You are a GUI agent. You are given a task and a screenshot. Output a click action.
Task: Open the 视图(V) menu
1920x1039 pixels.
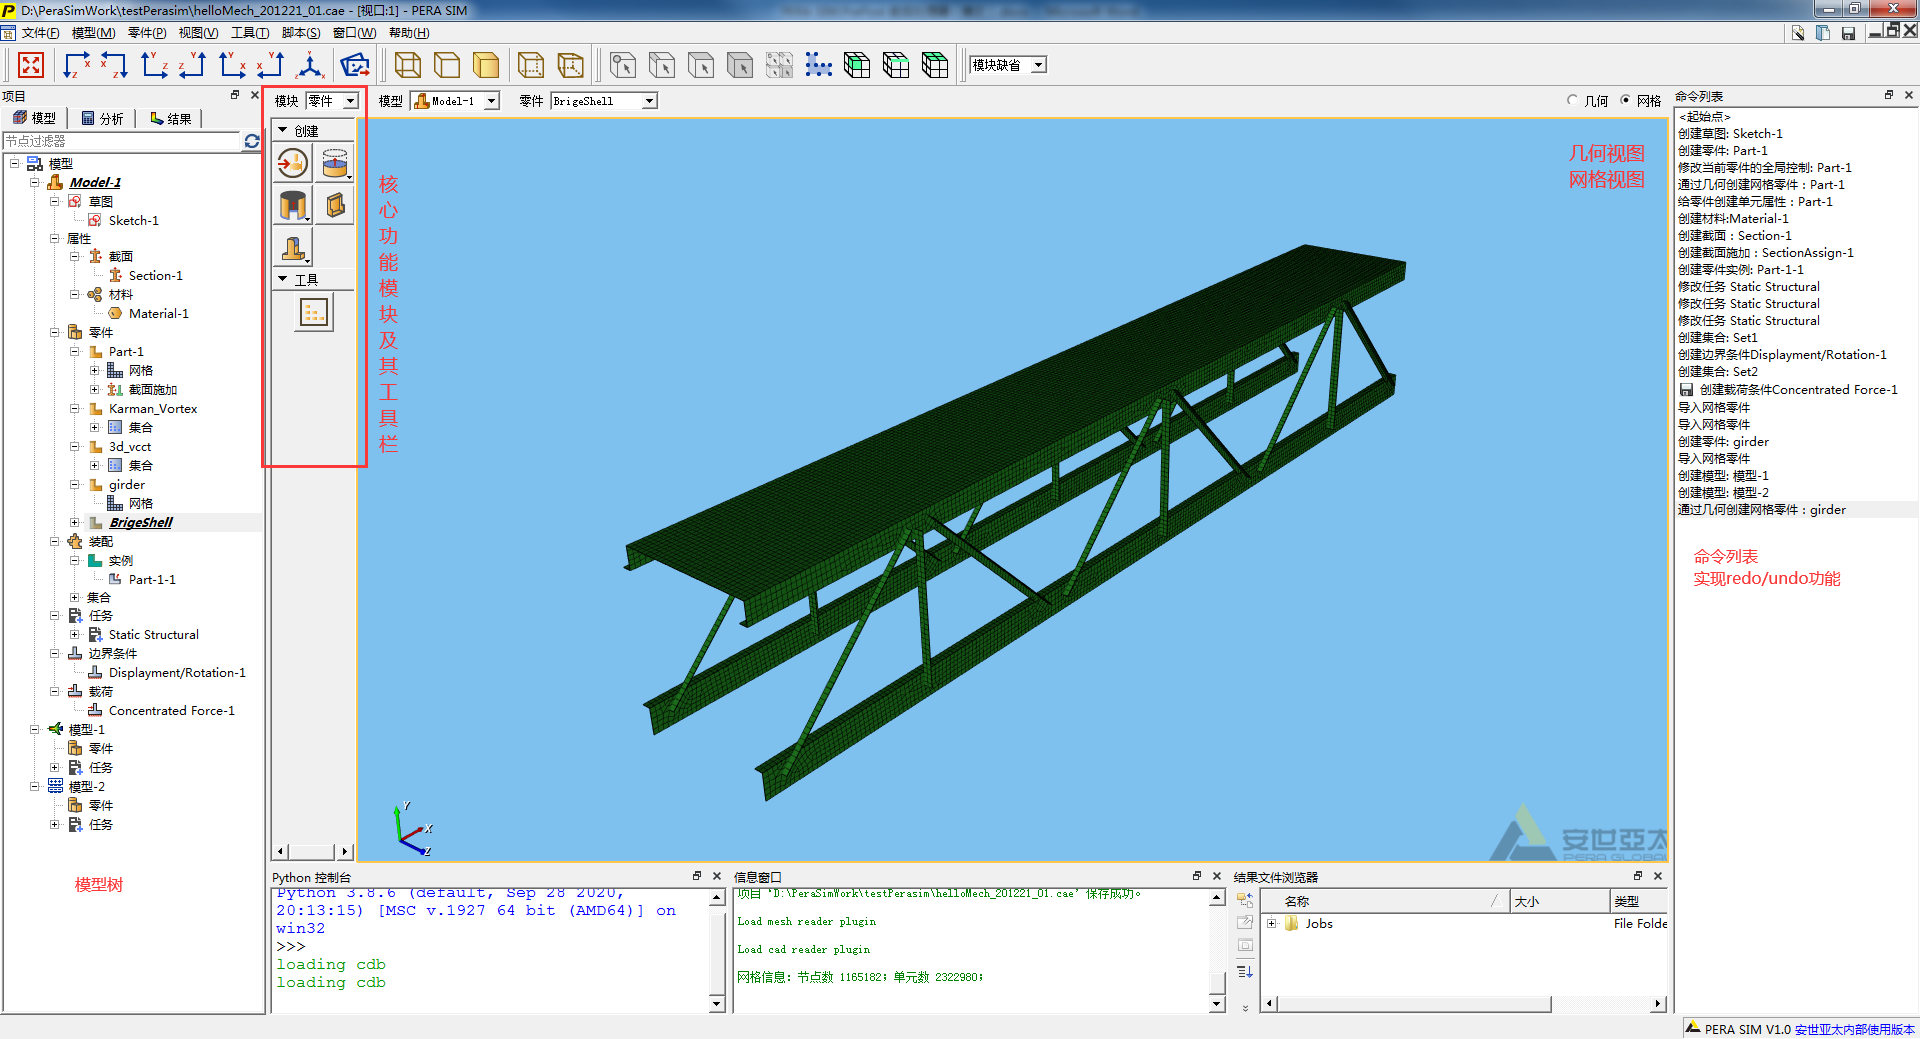click(x=198, y=33)
